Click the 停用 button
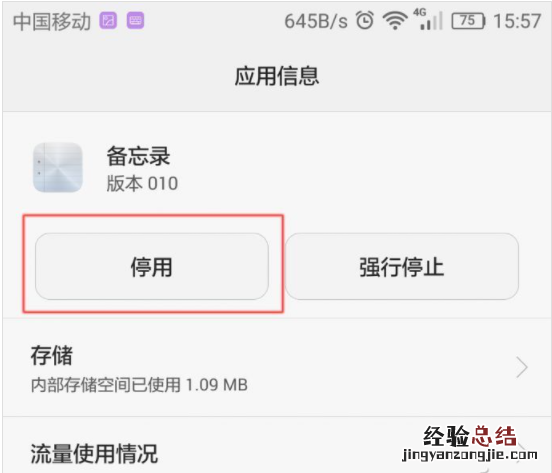This screenshot has height=473, width=552. (152, 266)
